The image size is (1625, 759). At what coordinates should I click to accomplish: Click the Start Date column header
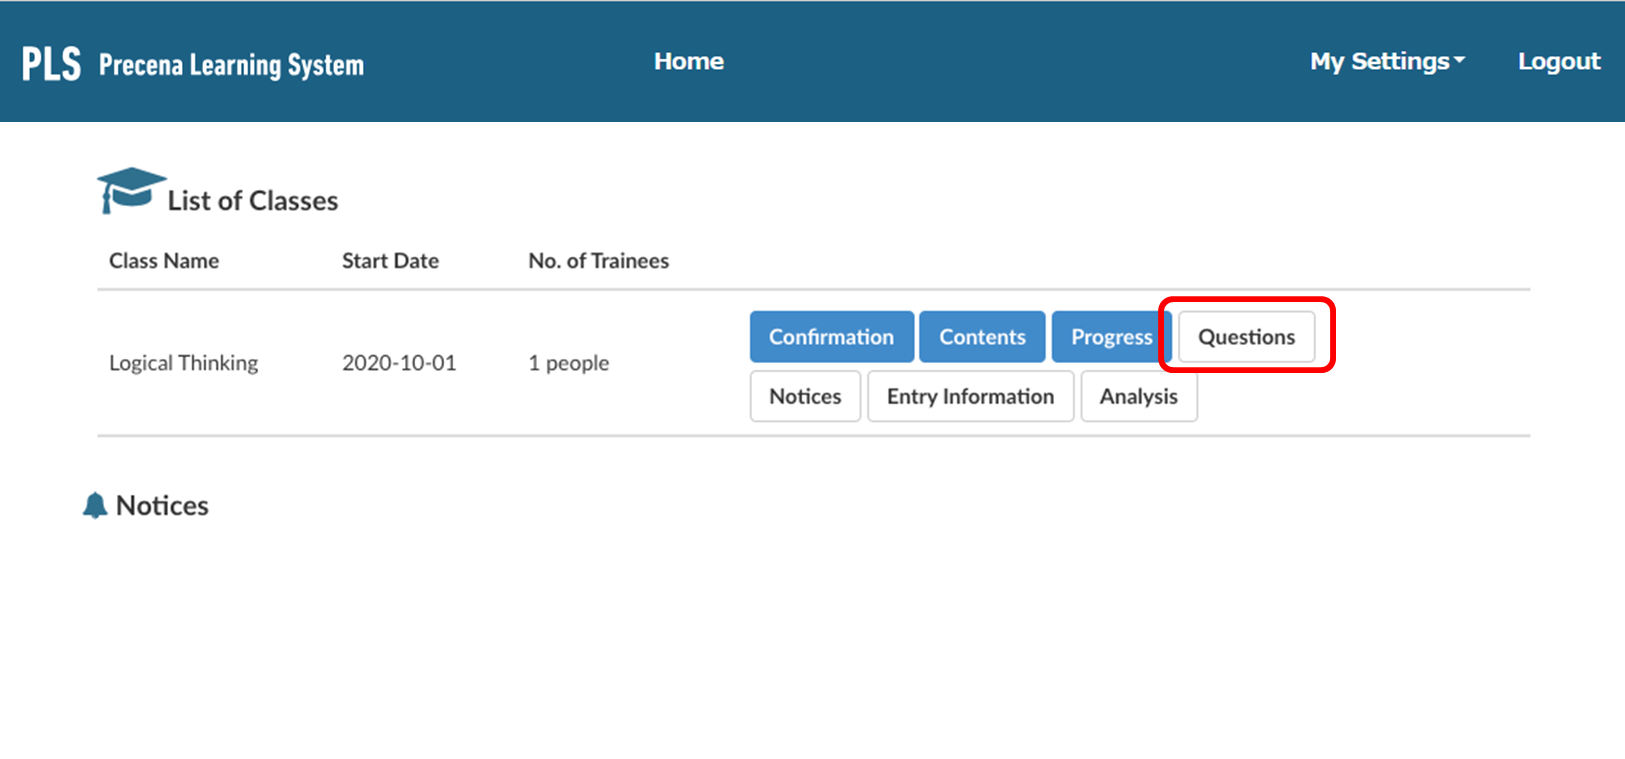click(390, 261)
